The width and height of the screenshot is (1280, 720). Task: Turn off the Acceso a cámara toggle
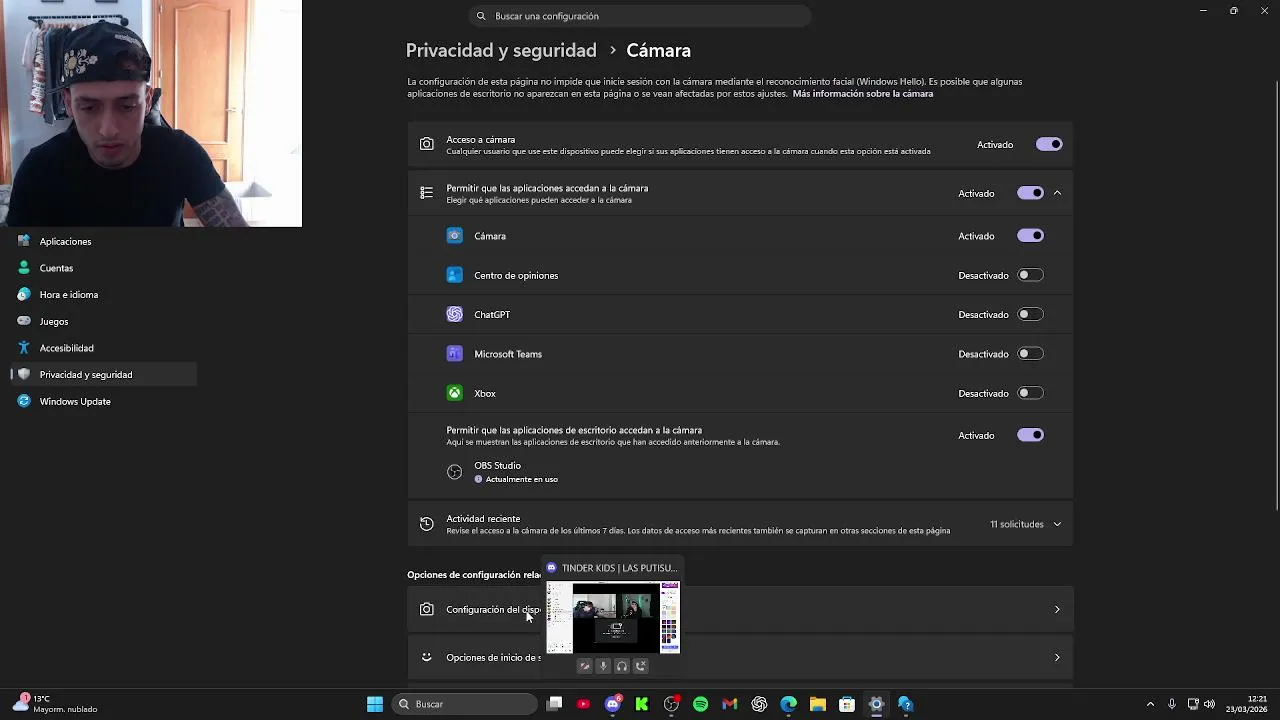pyautogui.click(x=1049, y=144)
